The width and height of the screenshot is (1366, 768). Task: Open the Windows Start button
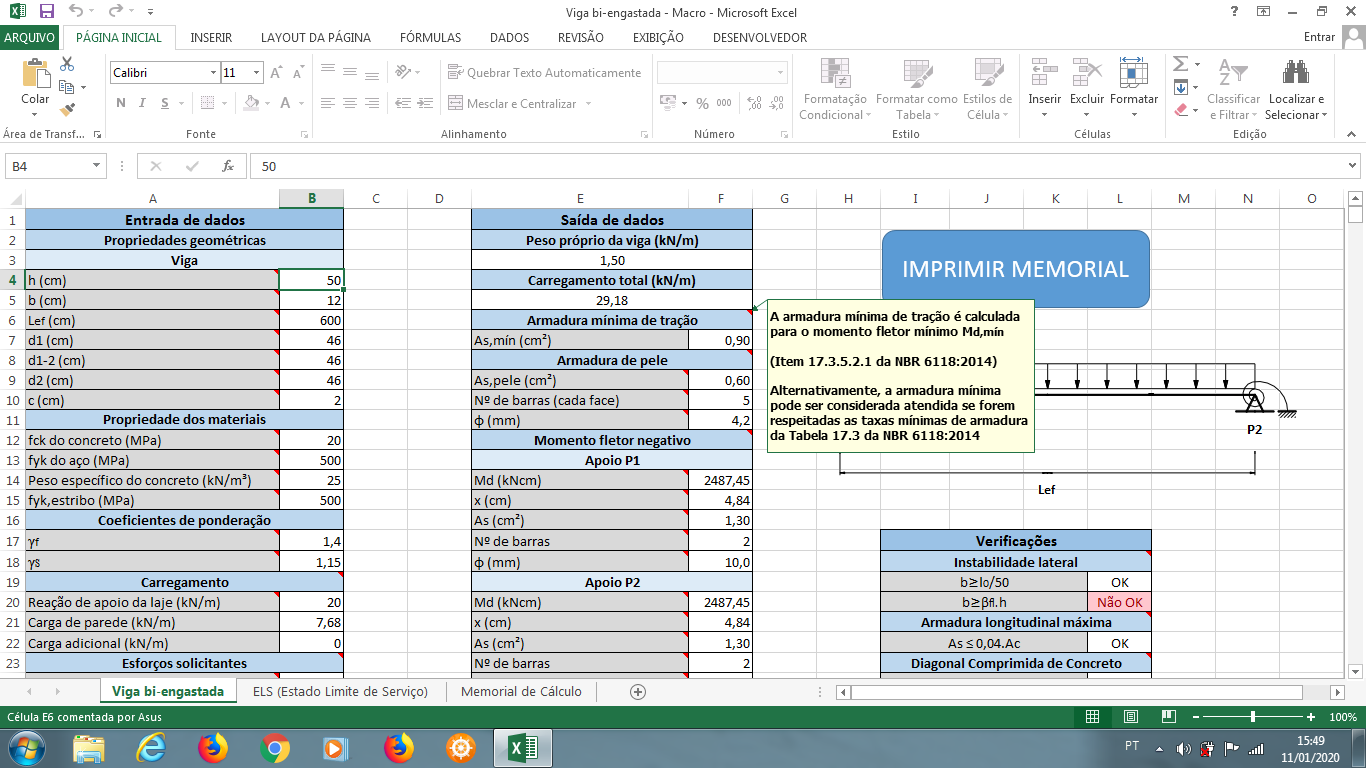click(26, 747)
